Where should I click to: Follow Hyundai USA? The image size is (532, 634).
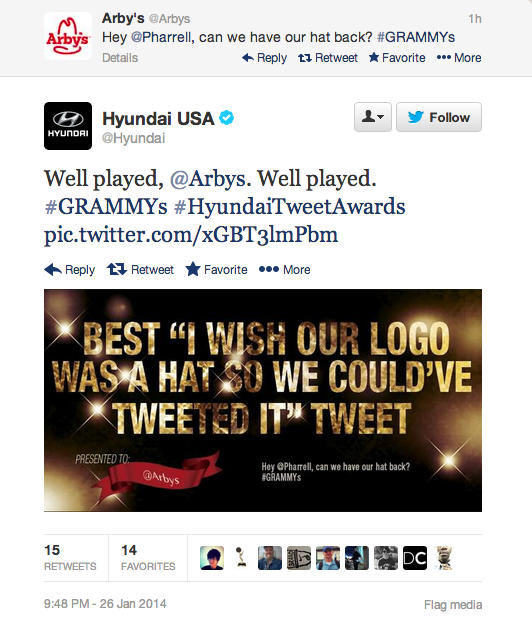pos(439,117)
